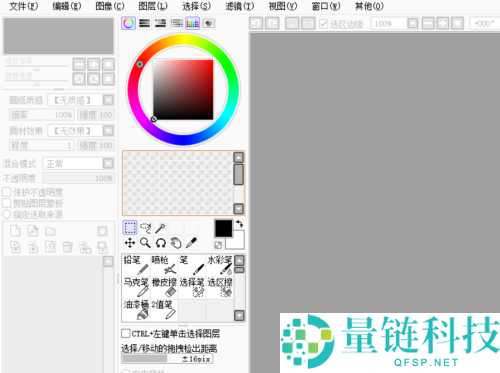Open the 文件(F) menu
Image resolution: width=500 pixels, height=373 pixels.
pyautogui.click(x=24, y=6)
